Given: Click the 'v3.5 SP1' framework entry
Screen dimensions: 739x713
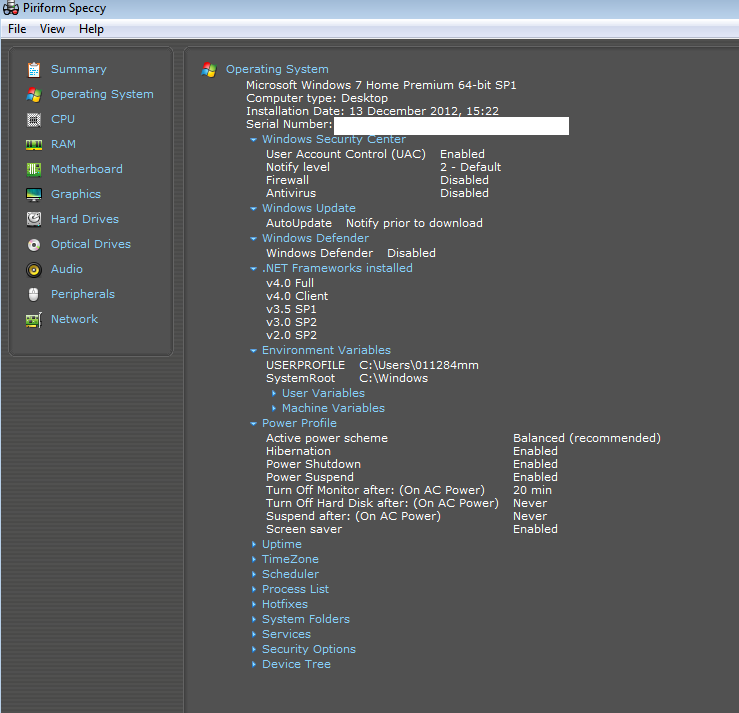Looking at the screenshot, I should click(x=291, y=309).
